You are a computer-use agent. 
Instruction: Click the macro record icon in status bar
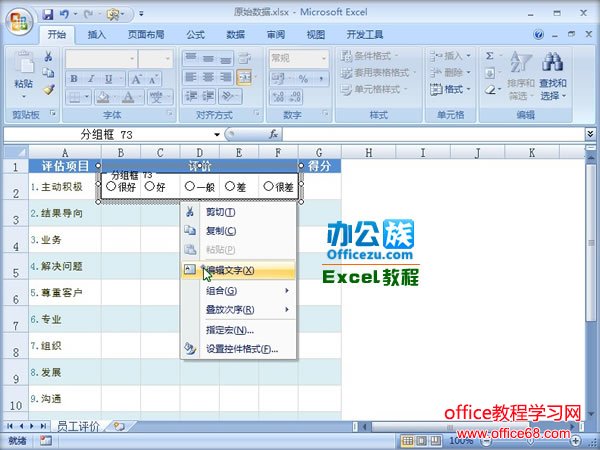[46, 441]
